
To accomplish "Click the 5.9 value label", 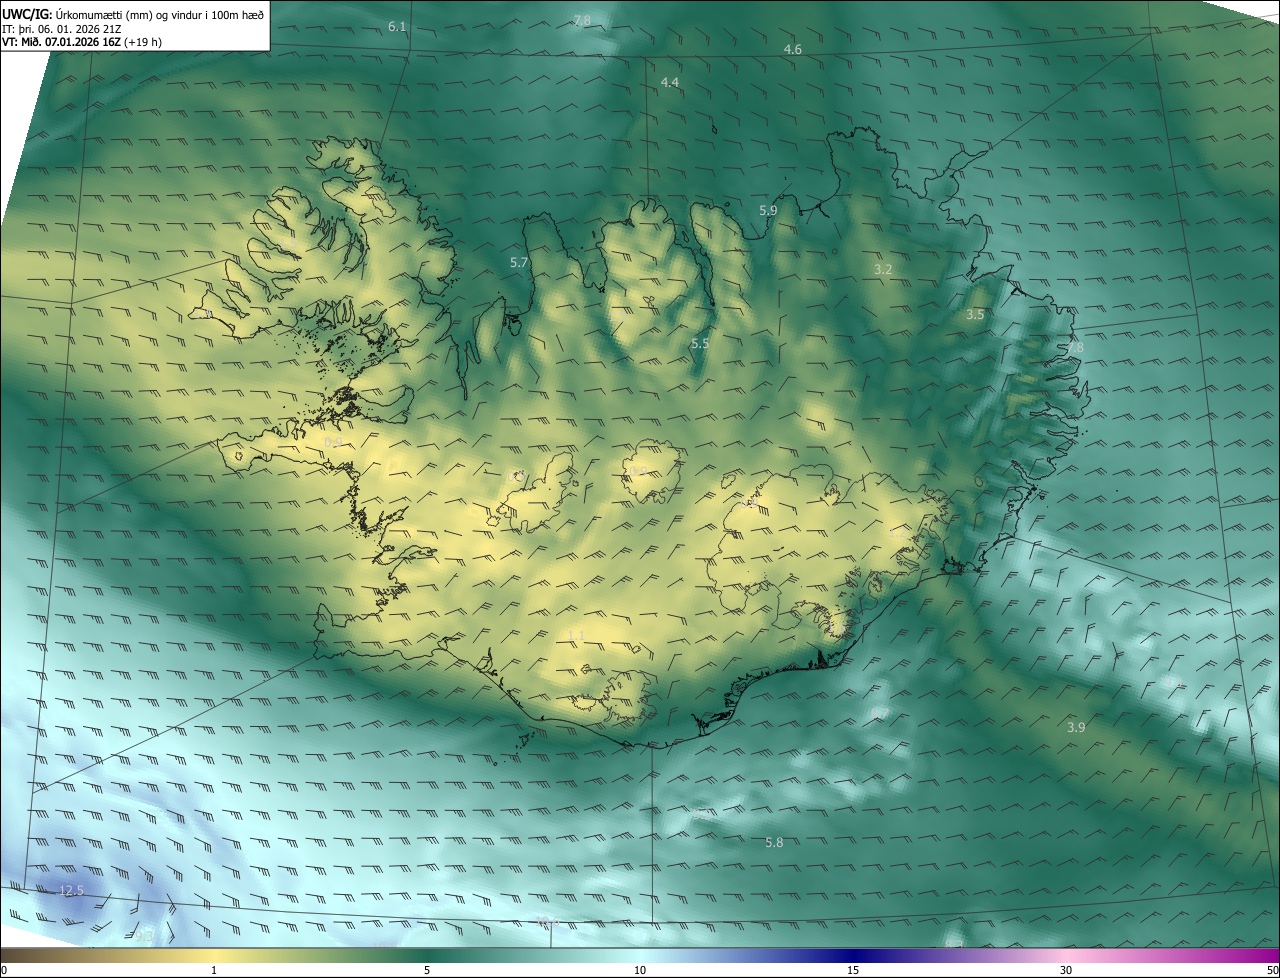I will pos(768,210).
